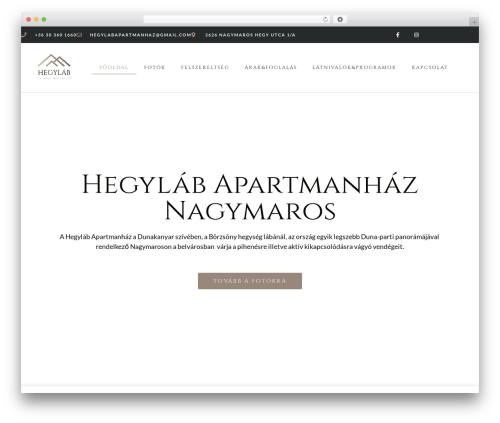Open the Instagram profile icon
Screen dimensions: 500x423
coord(416,35)
